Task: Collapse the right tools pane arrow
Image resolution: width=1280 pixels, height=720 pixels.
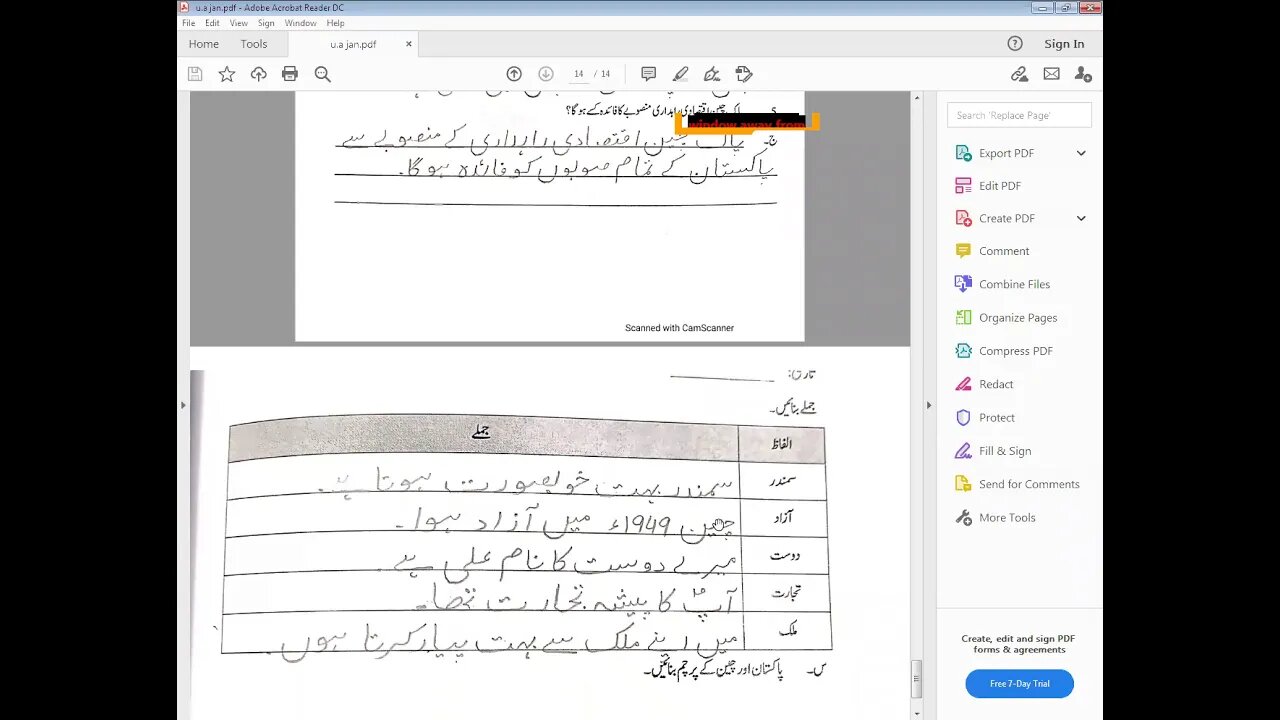Action: tap(928, 405)
